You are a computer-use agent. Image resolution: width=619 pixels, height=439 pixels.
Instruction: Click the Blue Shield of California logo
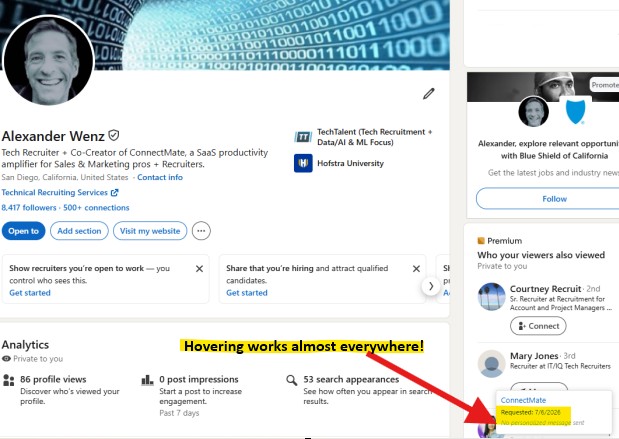click(575, 111)
